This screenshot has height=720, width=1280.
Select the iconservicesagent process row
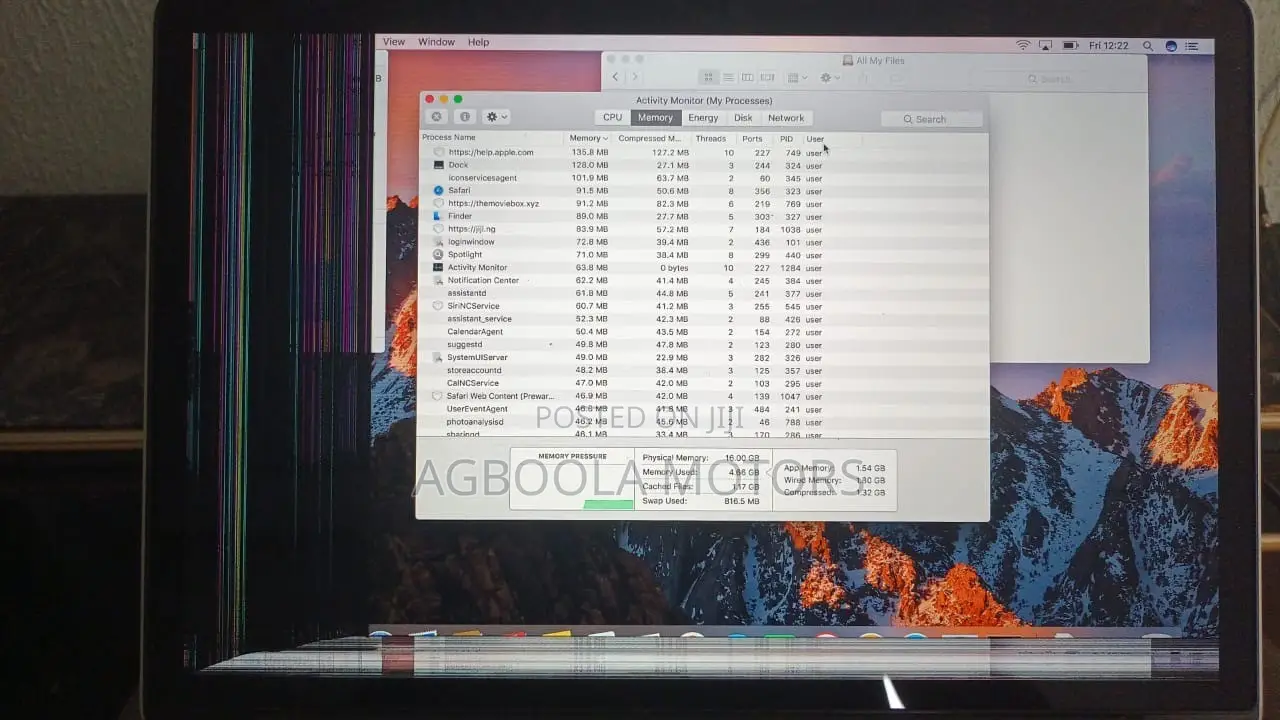[x=704, y=178]
